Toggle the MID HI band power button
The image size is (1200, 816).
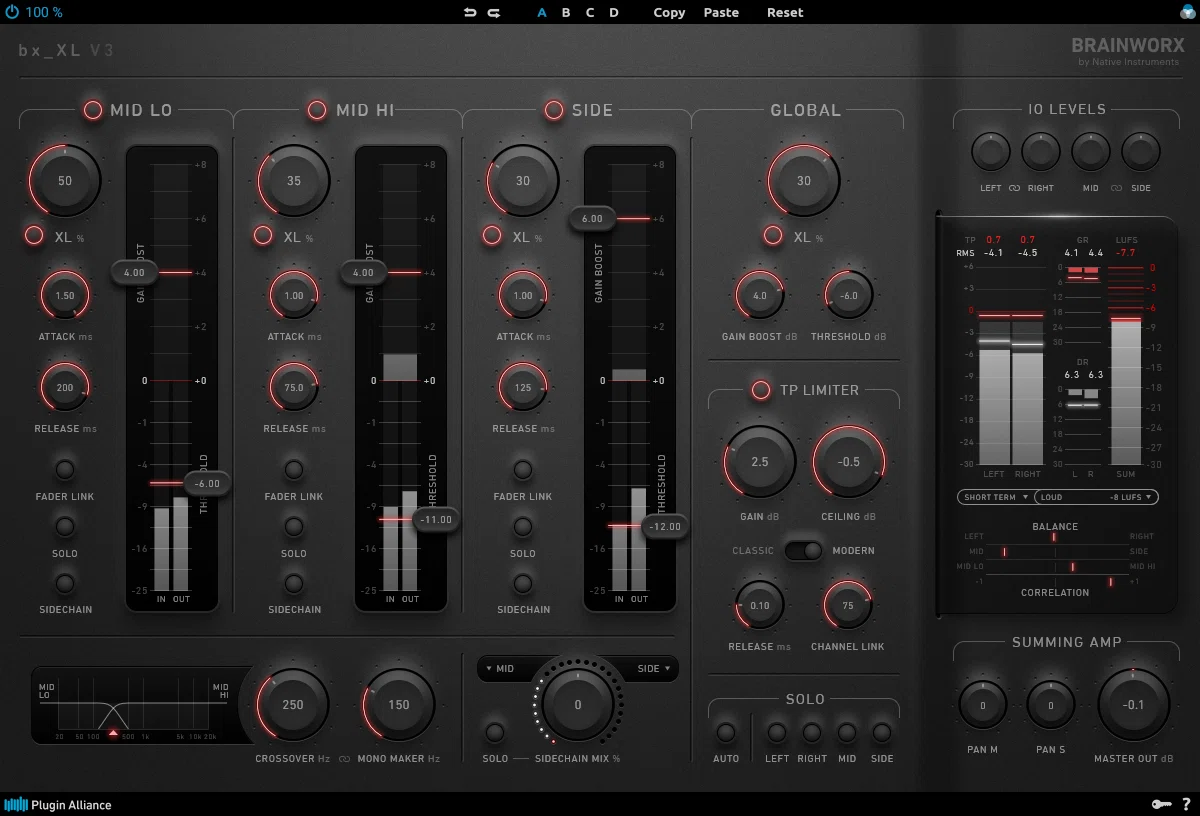(x=317, y=110)
